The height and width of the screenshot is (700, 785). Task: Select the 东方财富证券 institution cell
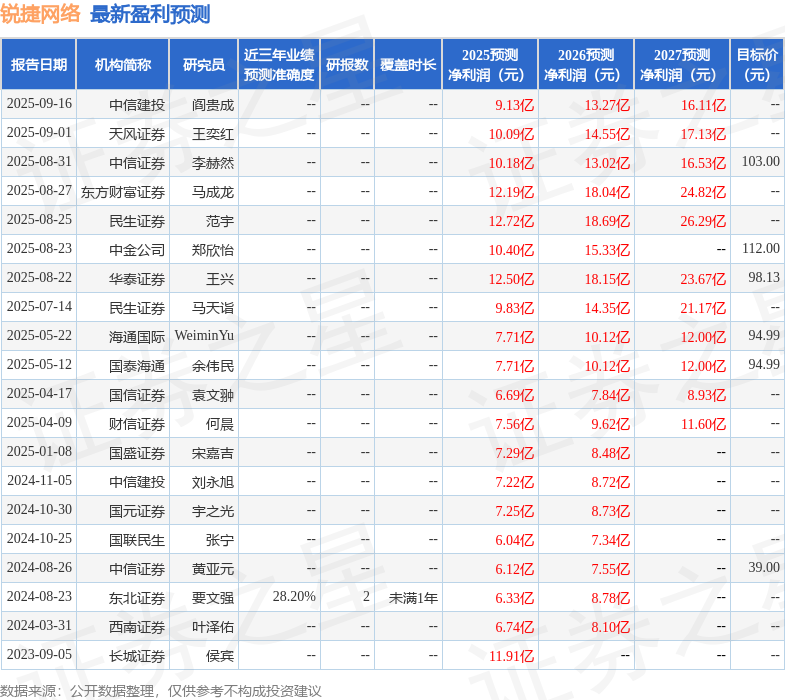coord(123,192)
